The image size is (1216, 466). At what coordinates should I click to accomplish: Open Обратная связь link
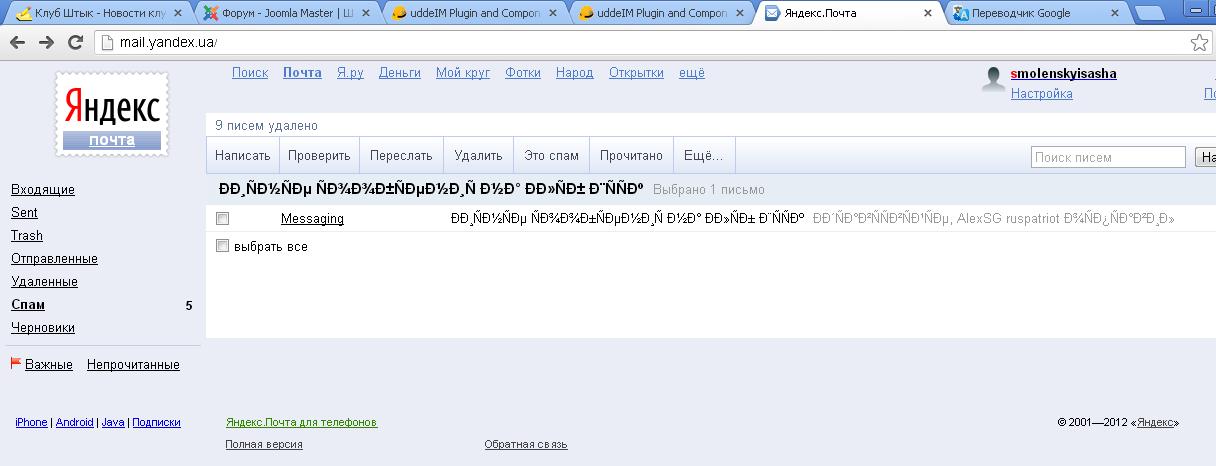[526, 444]
